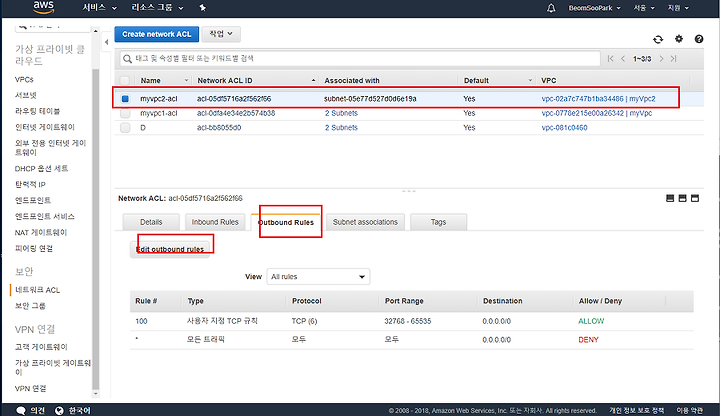
Task: Open NAT 게이트웨이 in the sidebar
Action: click(x=41, y=232)
